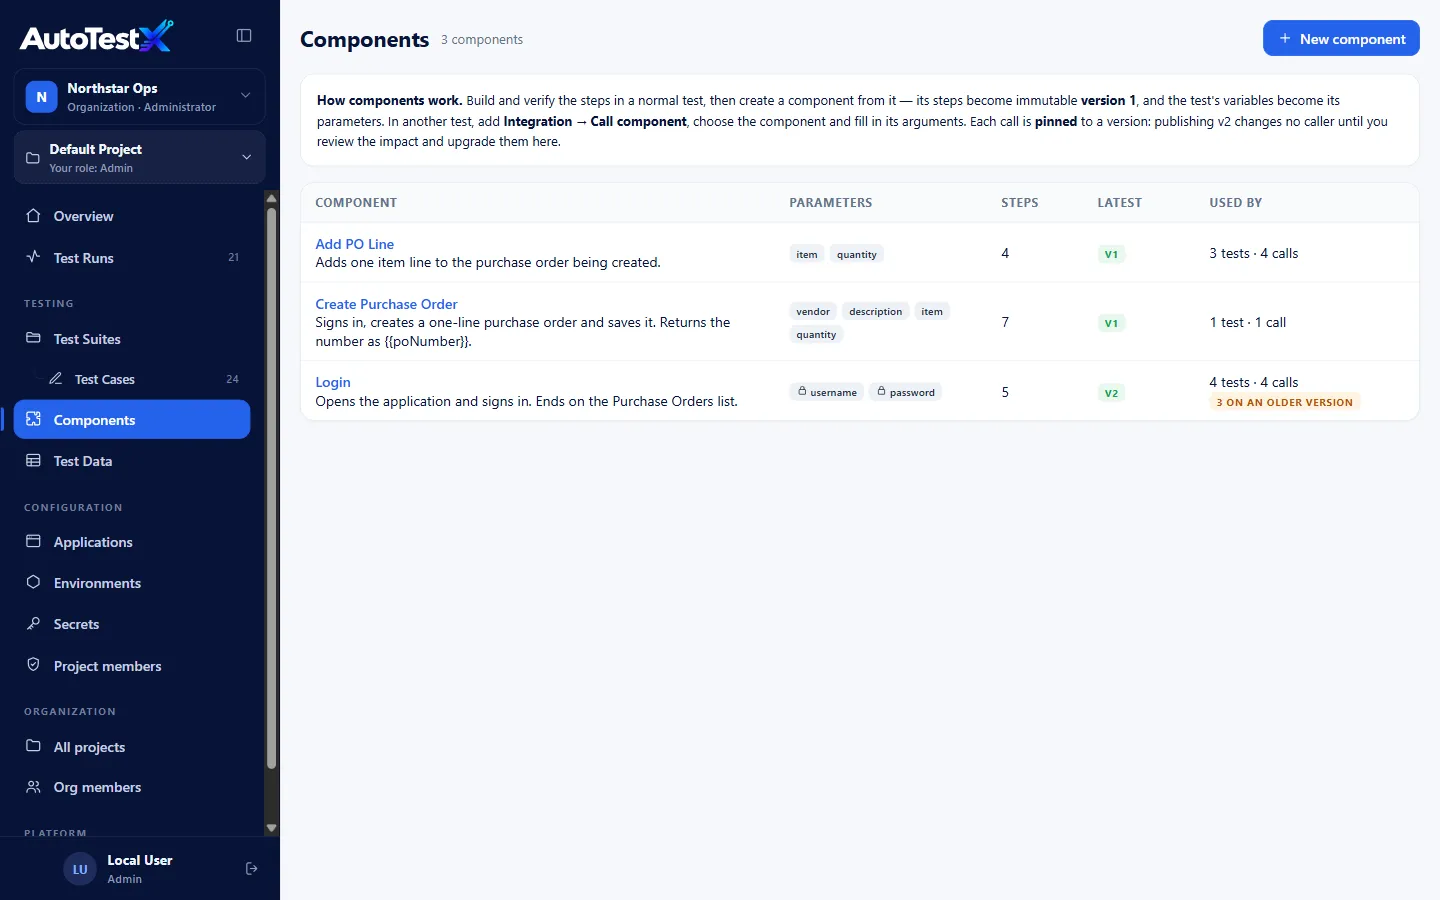Viewport: 1440px width, 900px height.
Task: Collapse sidebar with the panel toggle icon
Action: (244, 36)
